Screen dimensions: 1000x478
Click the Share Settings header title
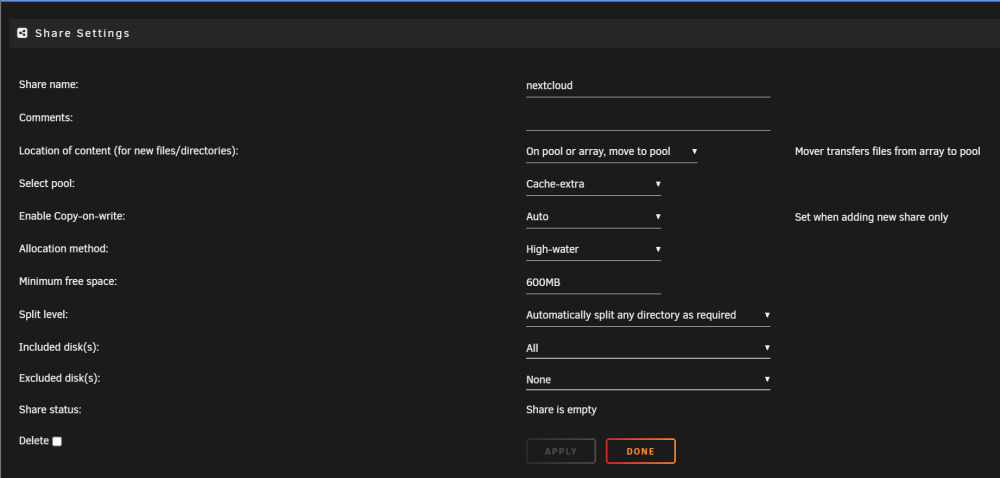click(82, 33)
